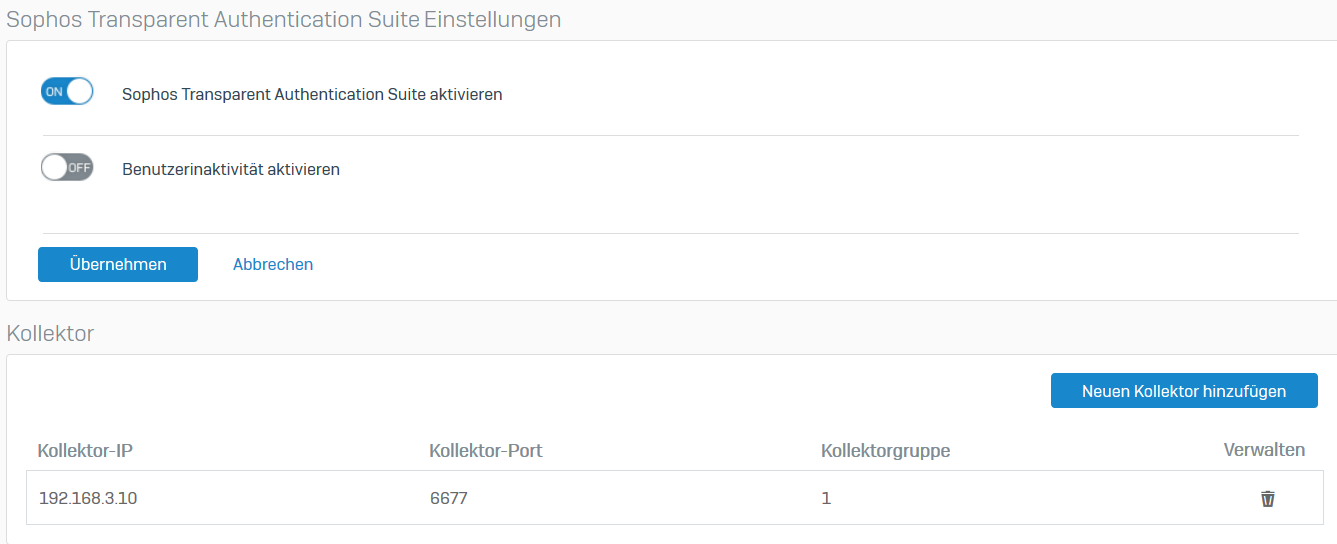Click the 'Sophos Transparent Authentication Suite aktivieren' label
The image size is (1337, 544).
coord(312,95)
